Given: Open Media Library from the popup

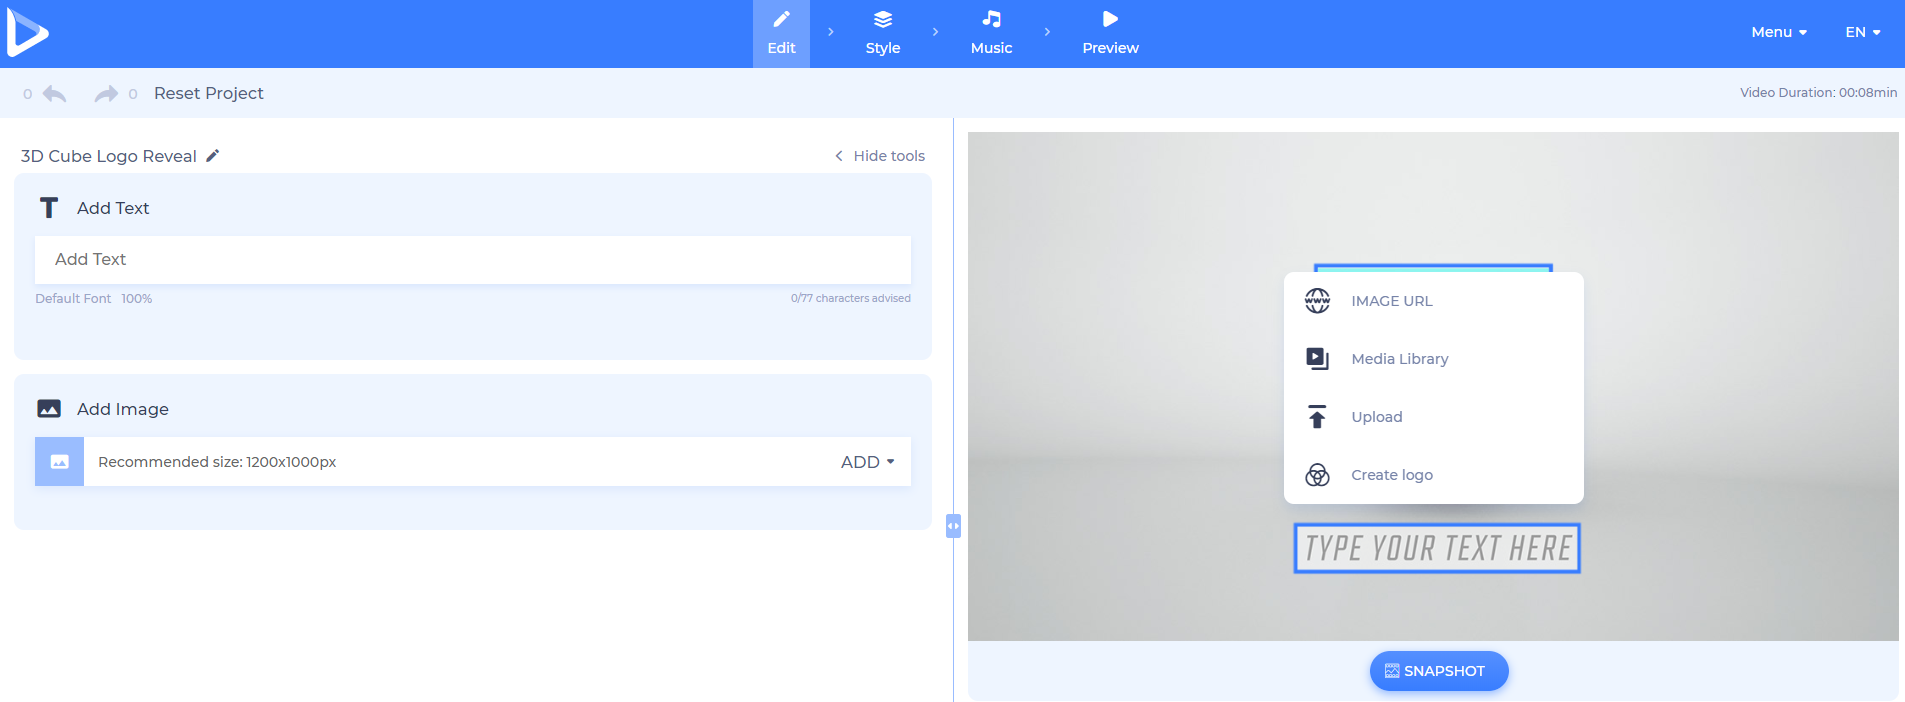Looking at the screenshot, I should click(x=1399, y=359).
